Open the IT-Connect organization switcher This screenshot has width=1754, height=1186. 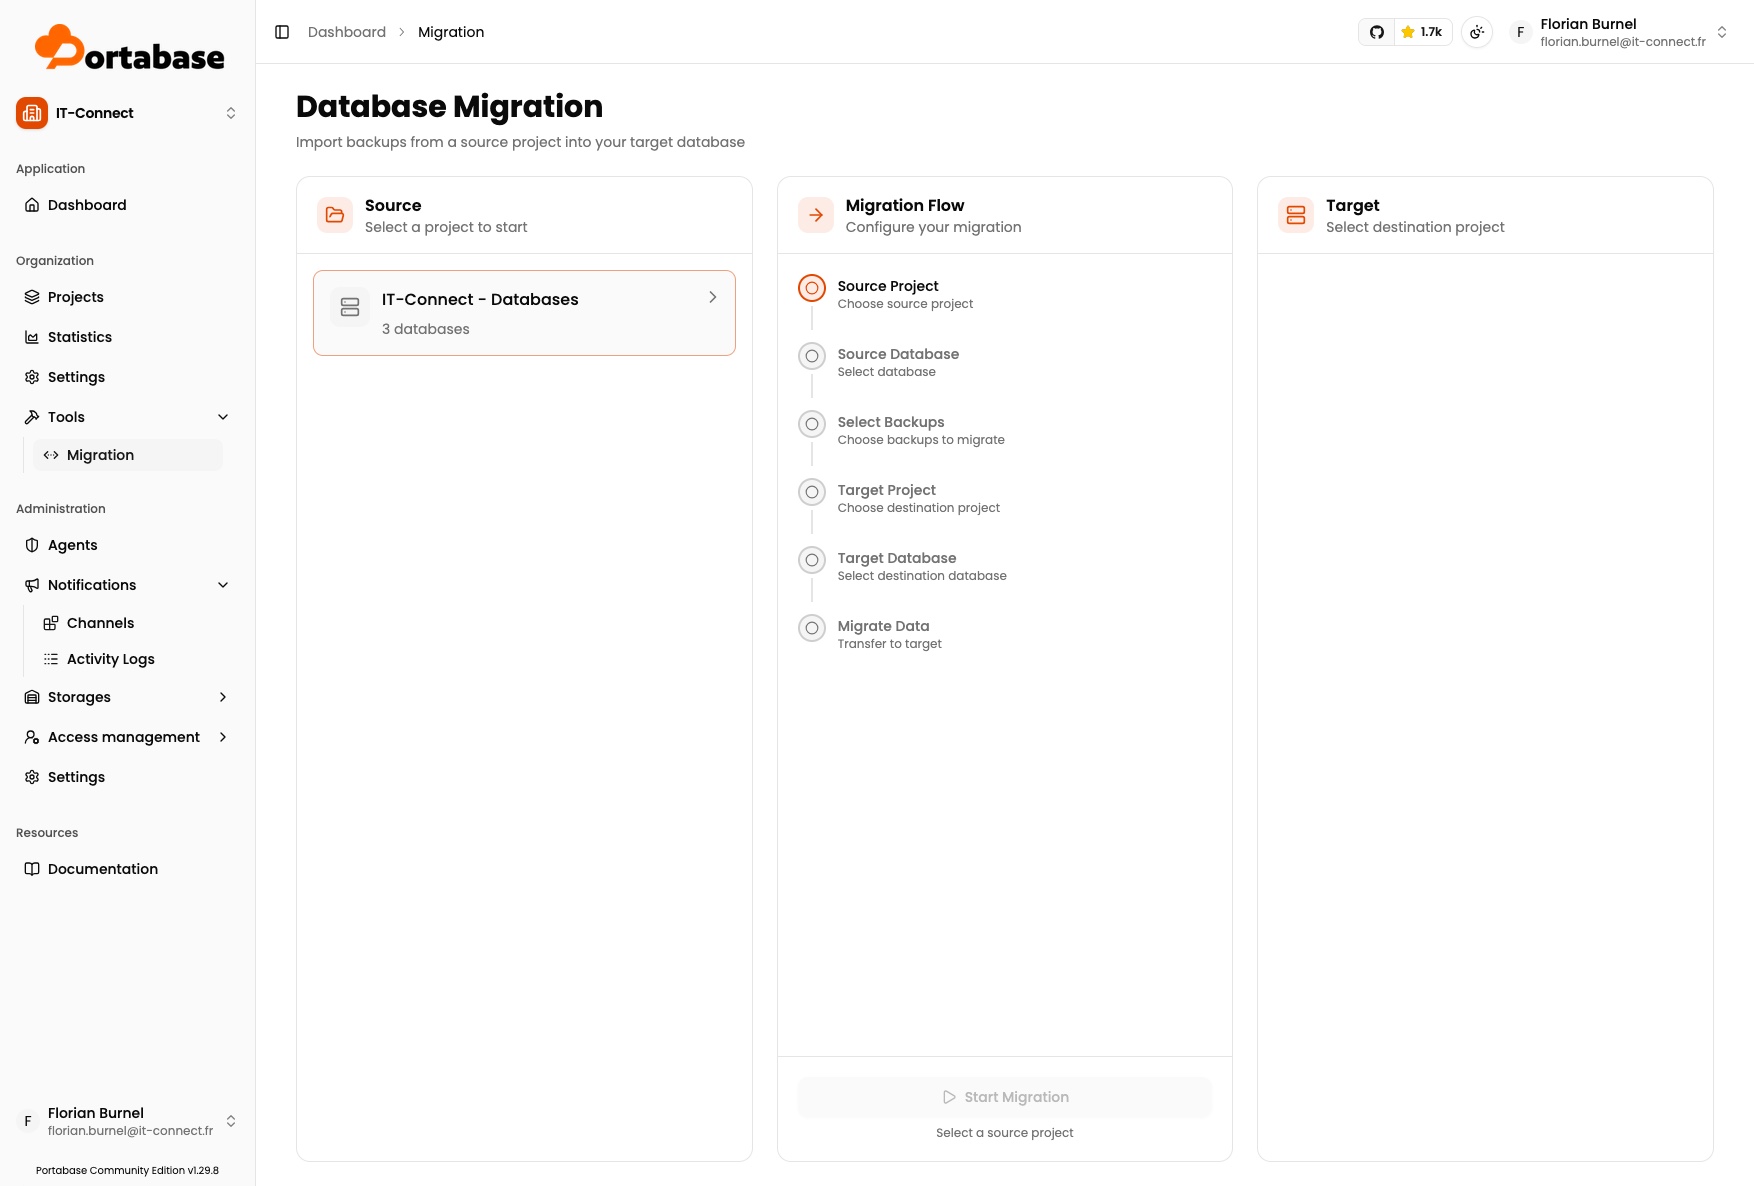[127, 113]
